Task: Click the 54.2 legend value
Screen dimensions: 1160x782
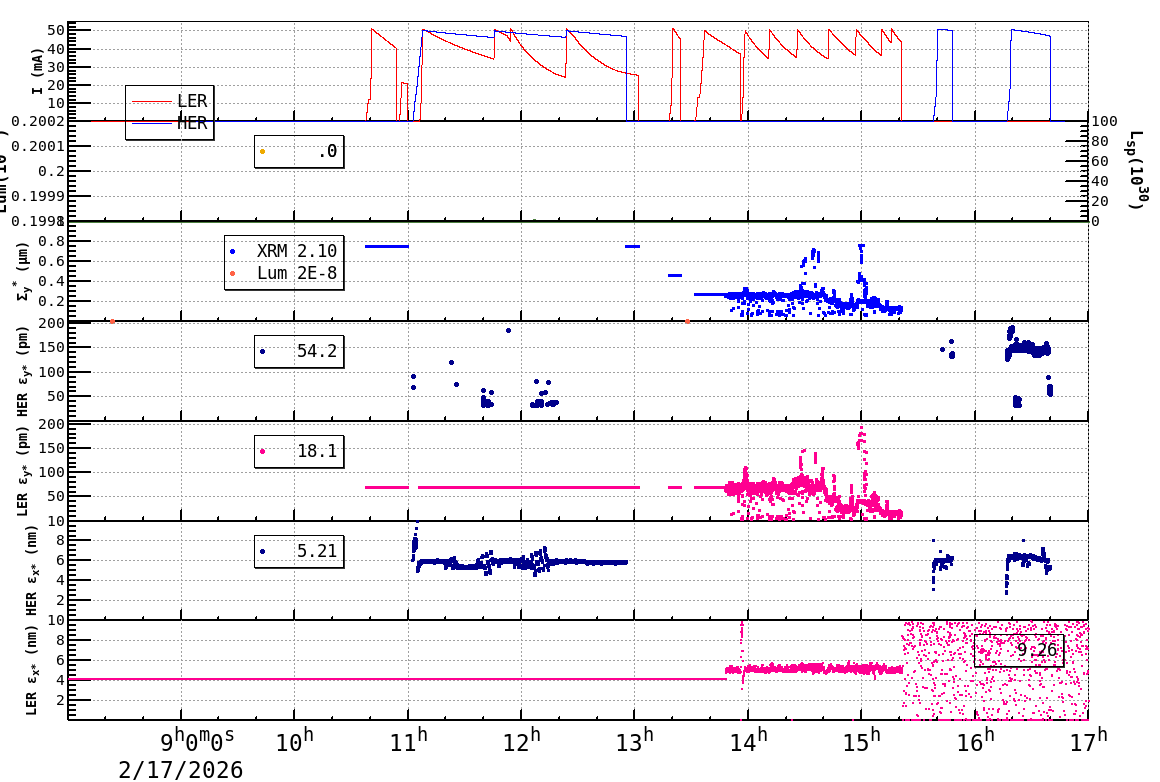Action: point(317,351)
